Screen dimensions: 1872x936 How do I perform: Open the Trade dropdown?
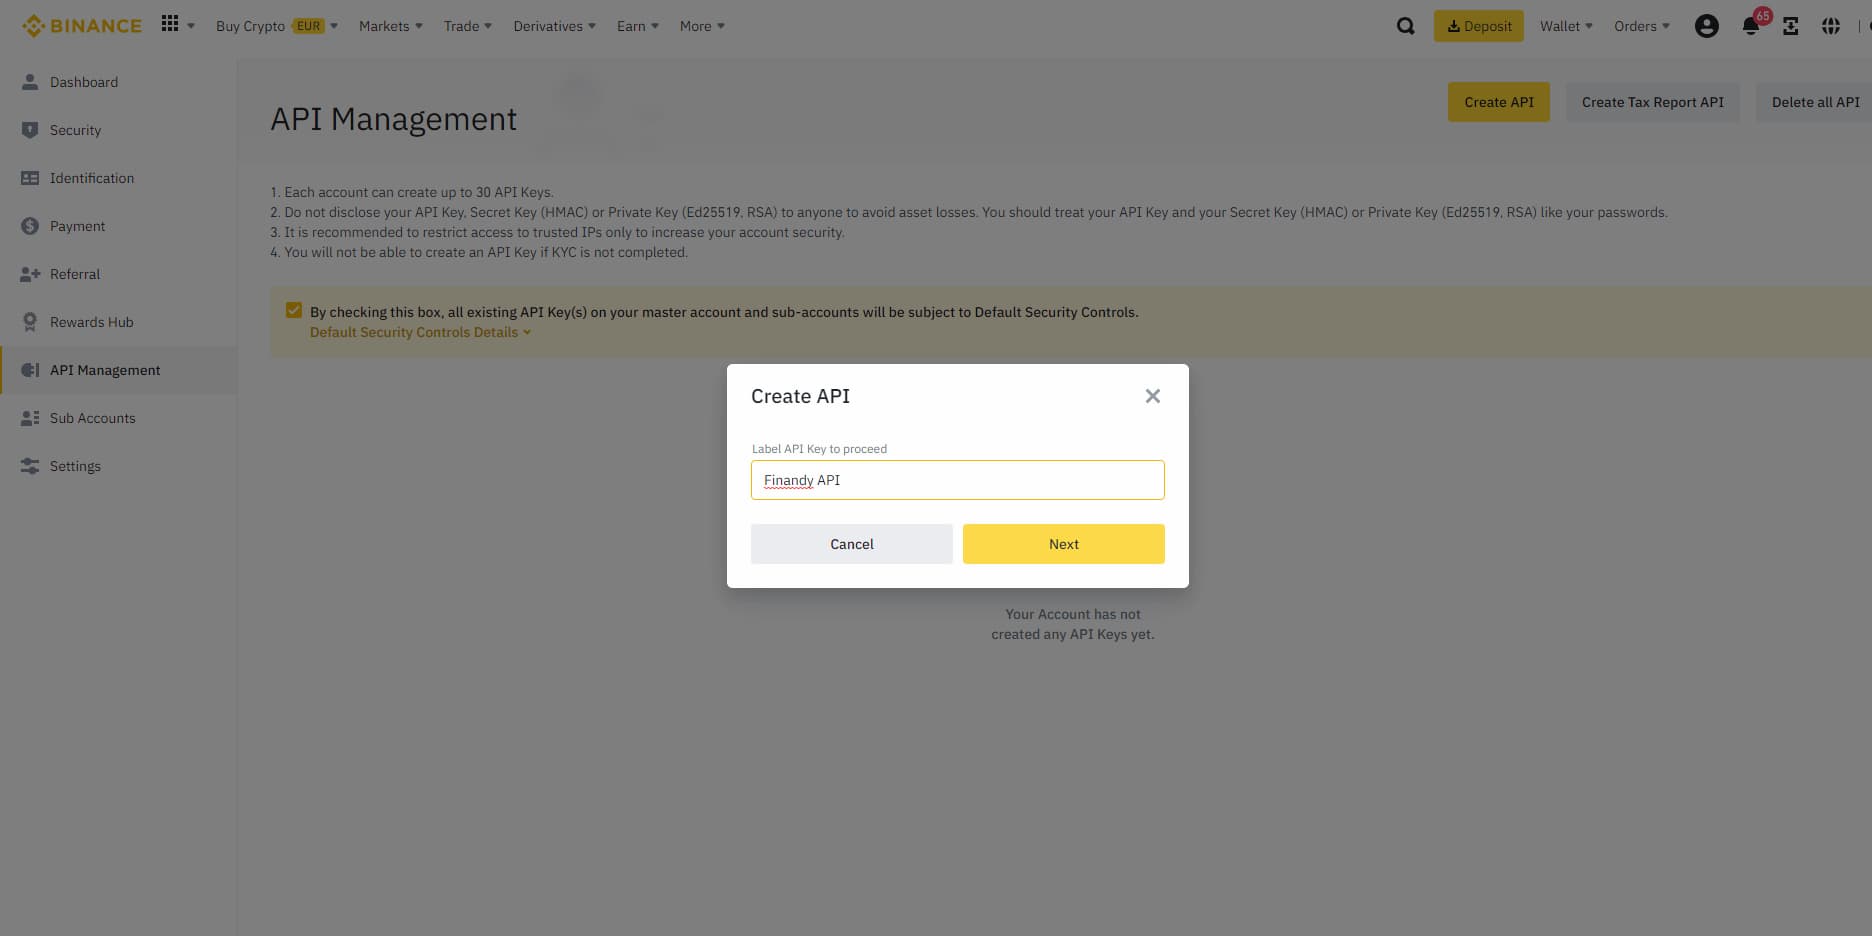[468, 26]
